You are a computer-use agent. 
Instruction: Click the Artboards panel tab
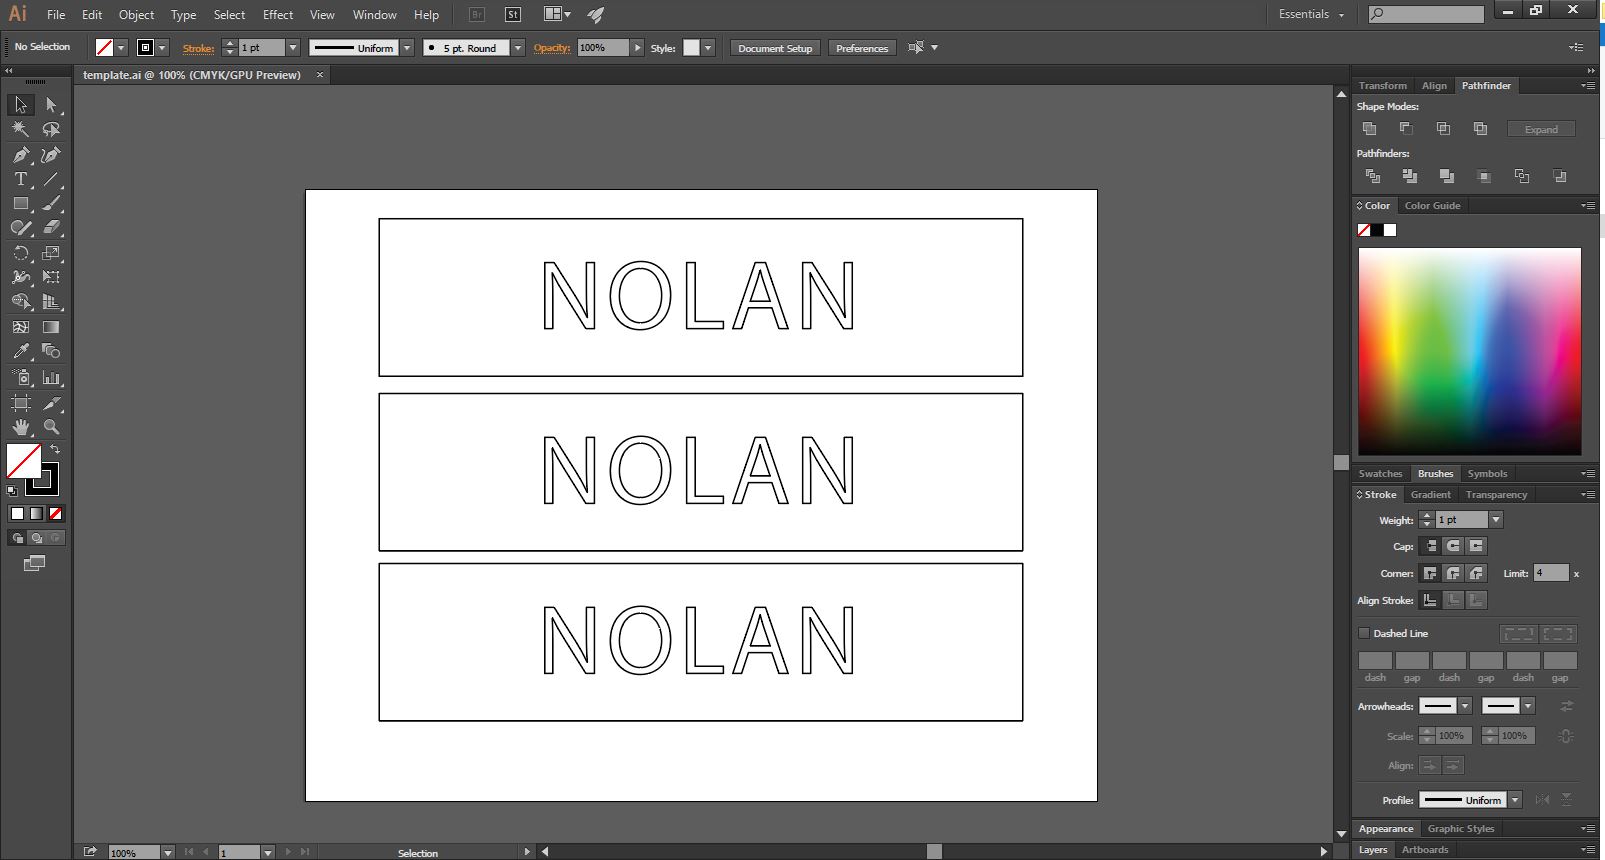point(1425,850)
